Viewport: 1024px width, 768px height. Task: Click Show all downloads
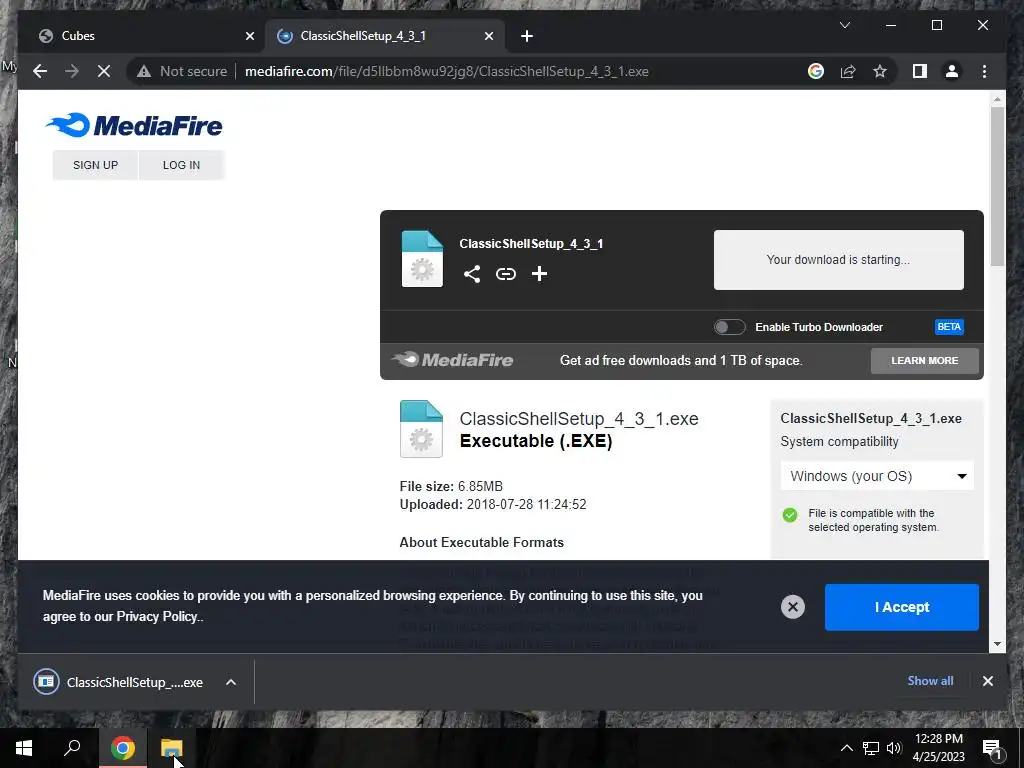click(x=930, y=680)
